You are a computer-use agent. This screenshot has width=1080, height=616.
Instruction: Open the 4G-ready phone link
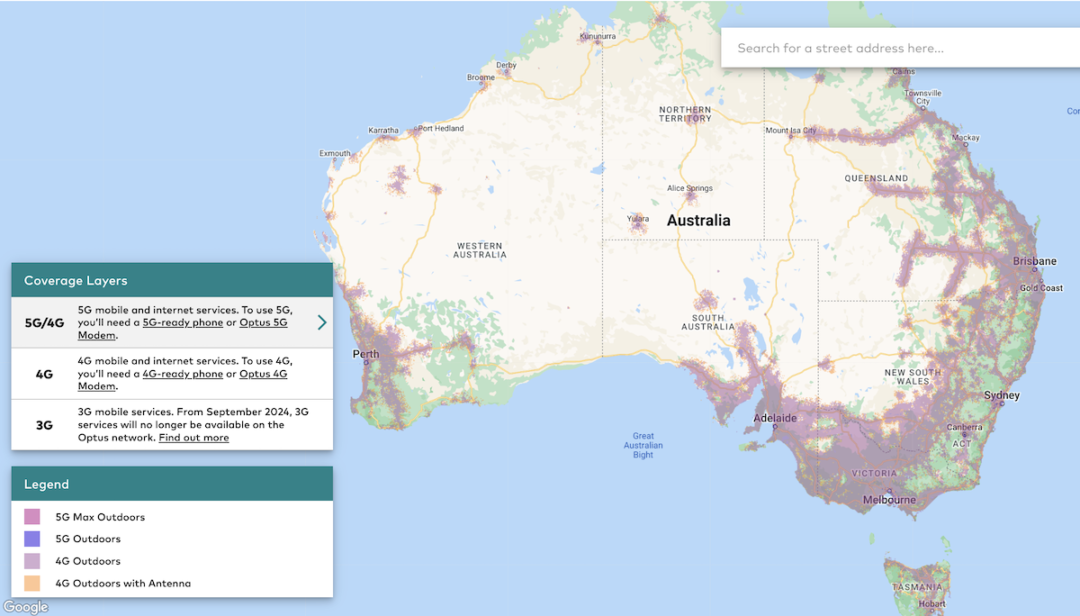click(x=181, y=374)
